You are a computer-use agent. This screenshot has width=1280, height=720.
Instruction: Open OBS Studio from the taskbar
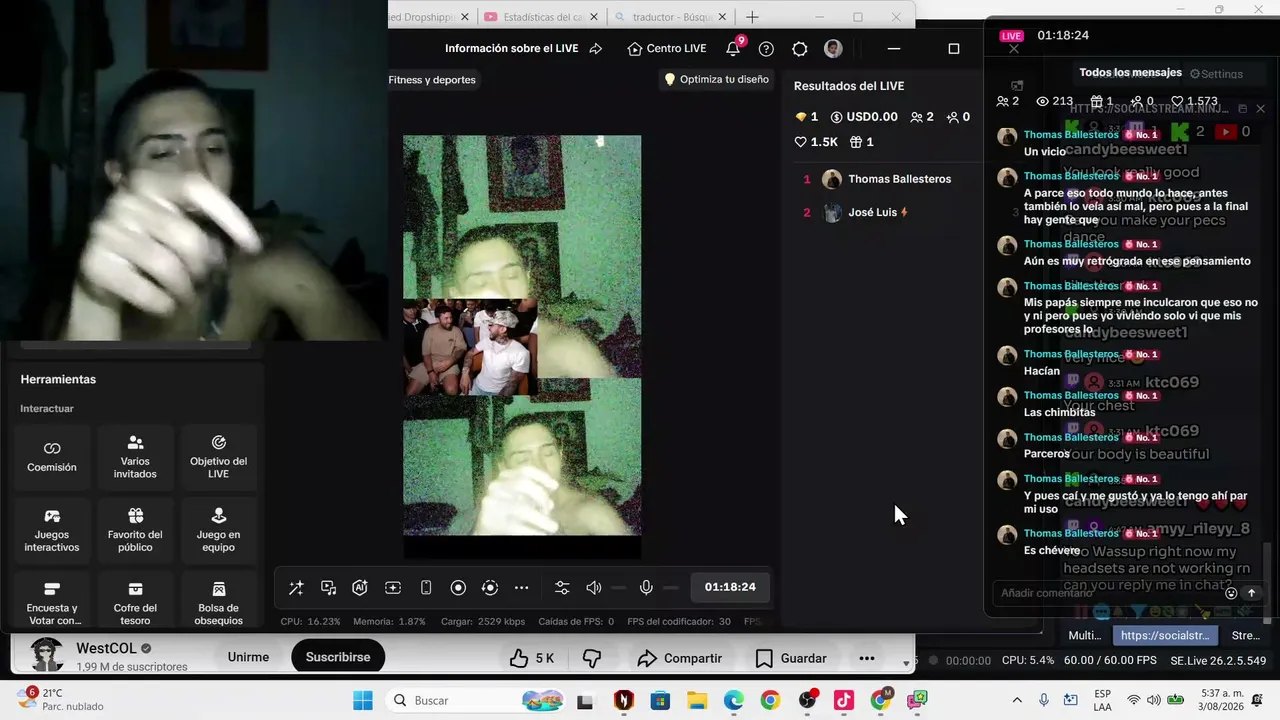807,700
